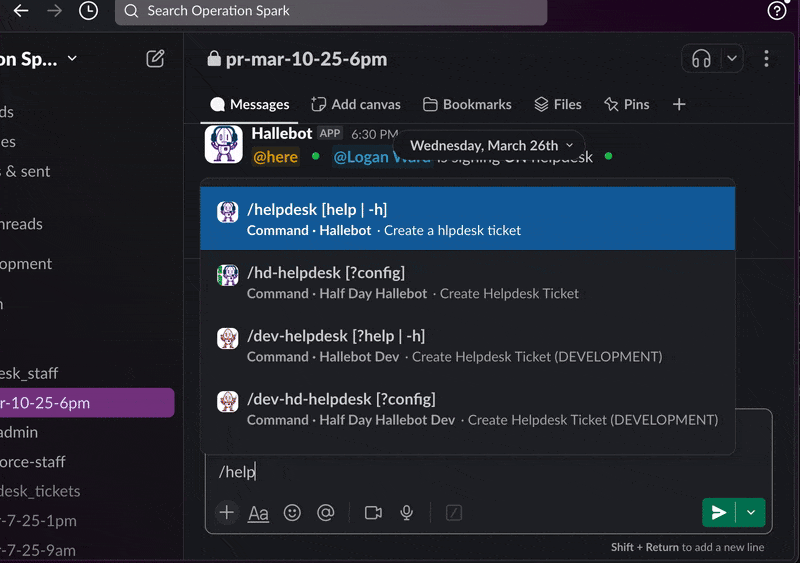
Task: Insert a mention with @ icon
Action: coord(326,512)
